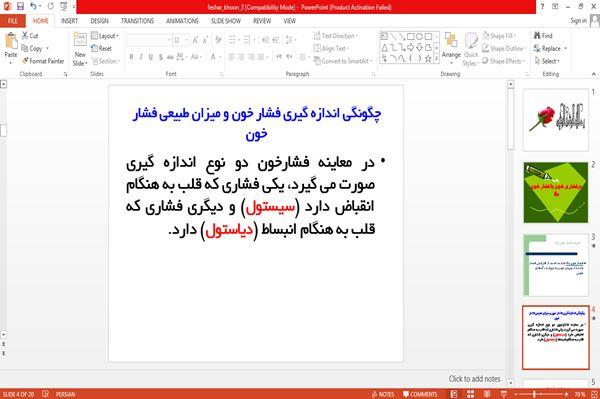Select the oval shape in Shapes gallery
Viewport: 600px width, 399px height.
[419, 37]
